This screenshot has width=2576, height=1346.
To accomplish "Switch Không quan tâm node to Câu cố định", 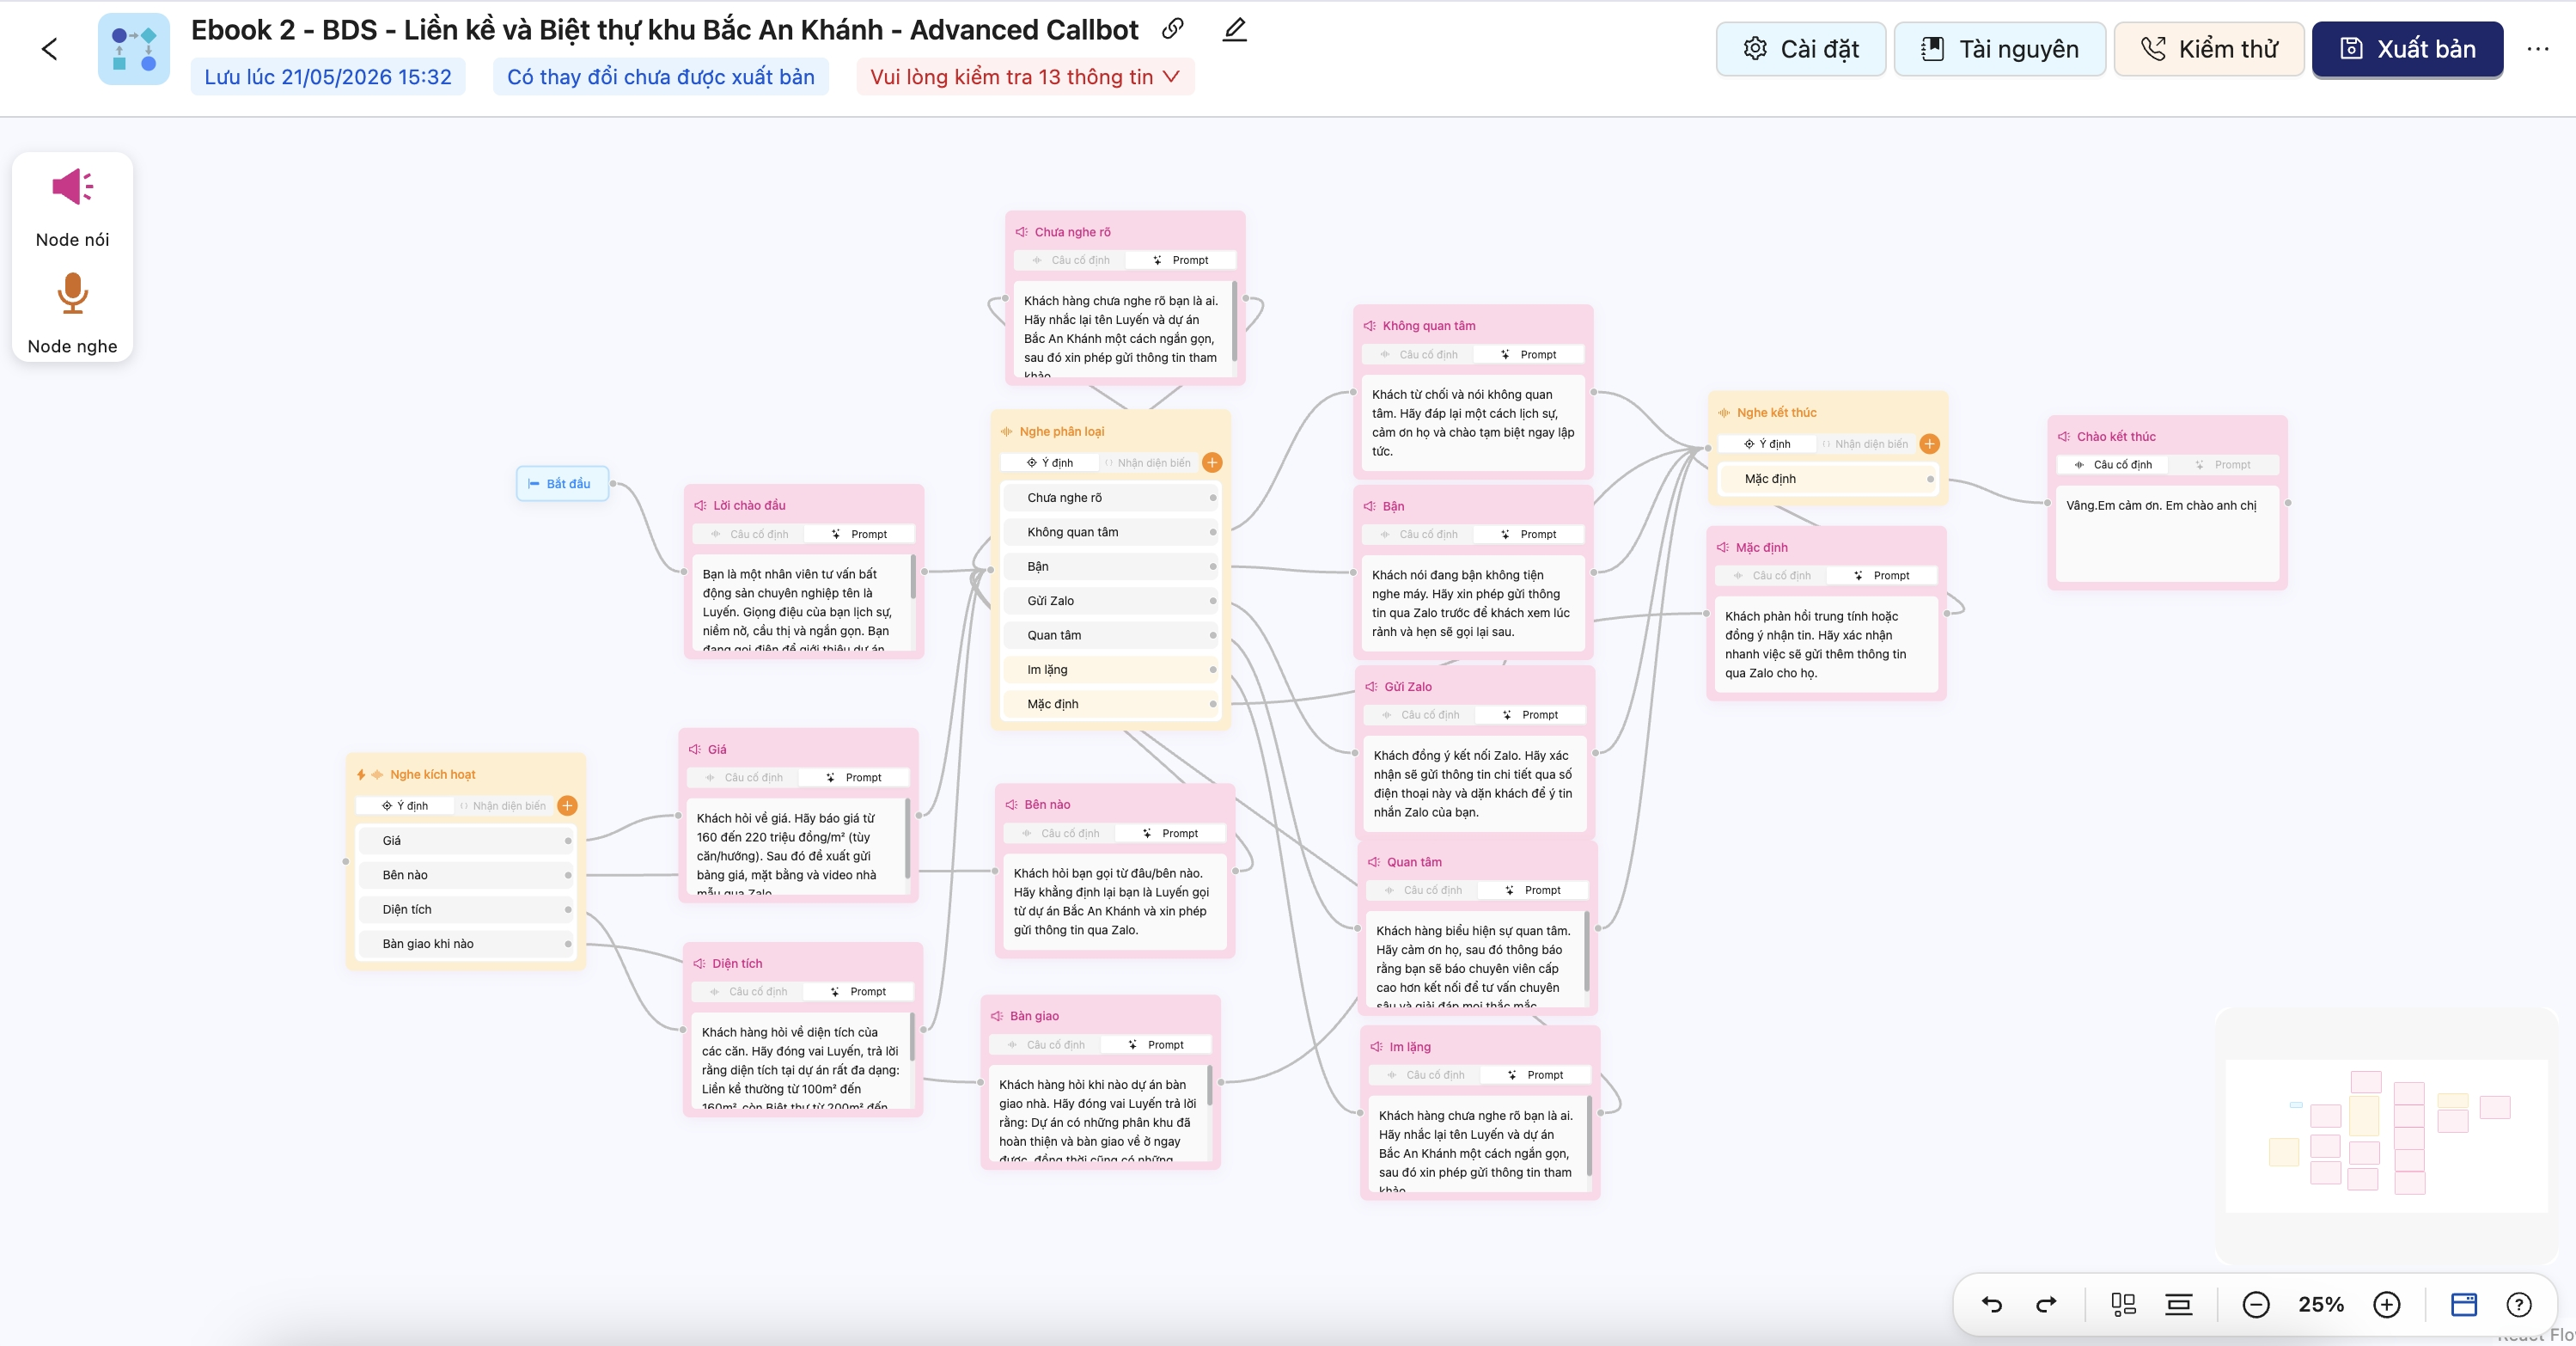I will tap(1419, 354).
